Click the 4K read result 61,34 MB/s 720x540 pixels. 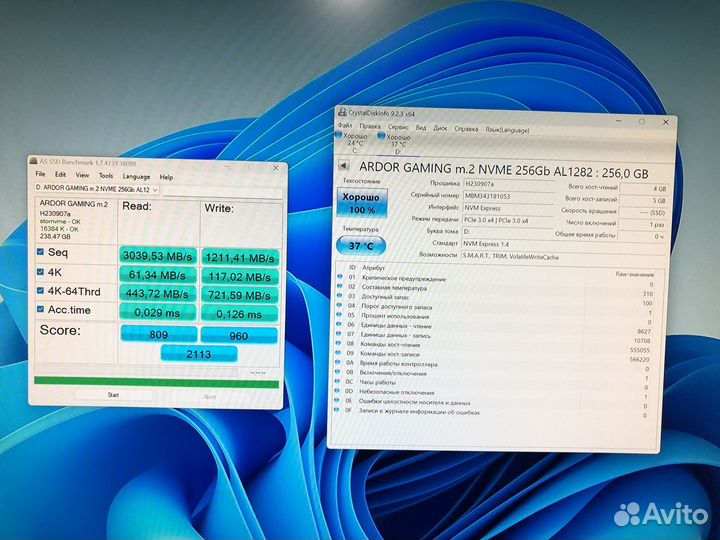[158, 275]
